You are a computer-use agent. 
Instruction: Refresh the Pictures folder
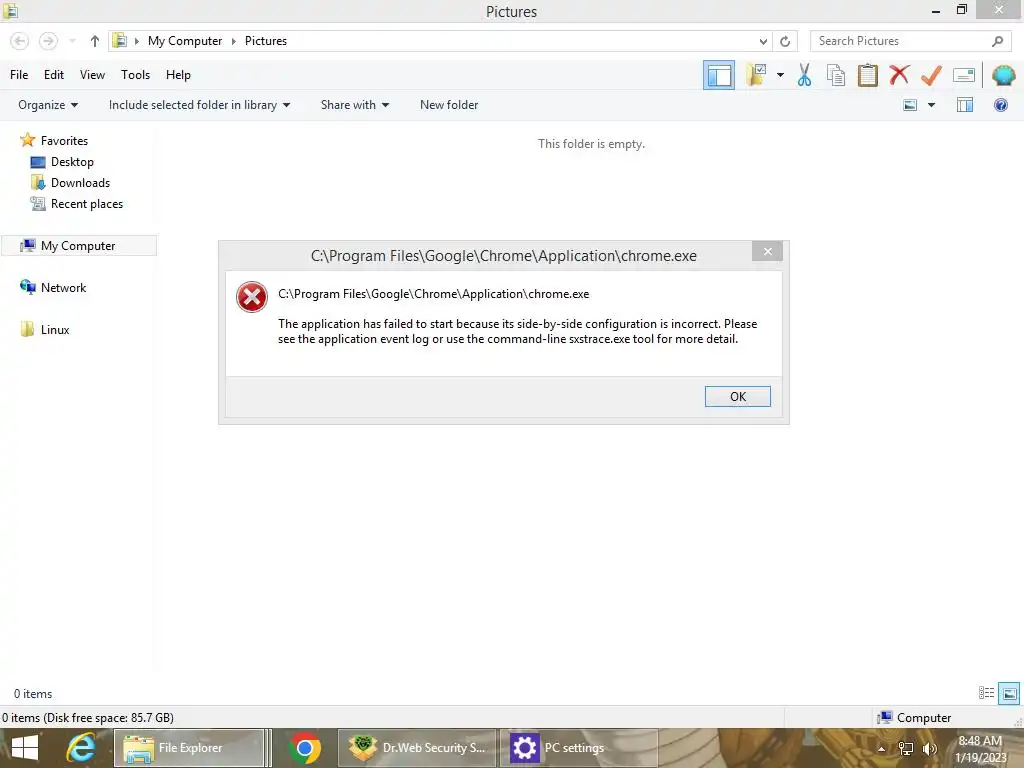click(785, 41)
